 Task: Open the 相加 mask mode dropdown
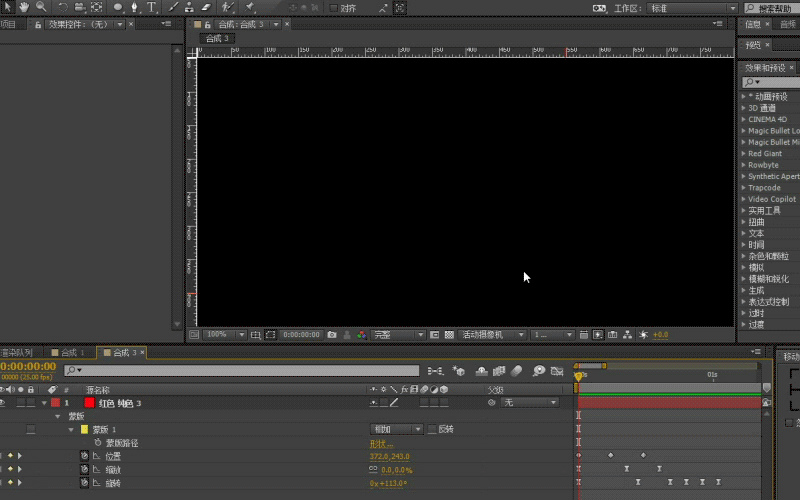coord(397,429)
